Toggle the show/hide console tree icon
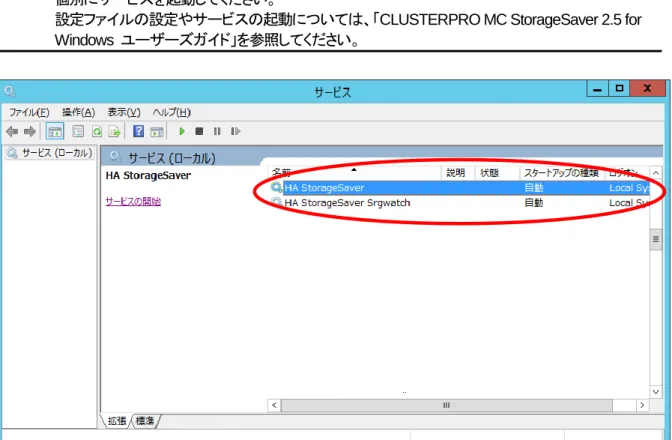 [55, 132]
